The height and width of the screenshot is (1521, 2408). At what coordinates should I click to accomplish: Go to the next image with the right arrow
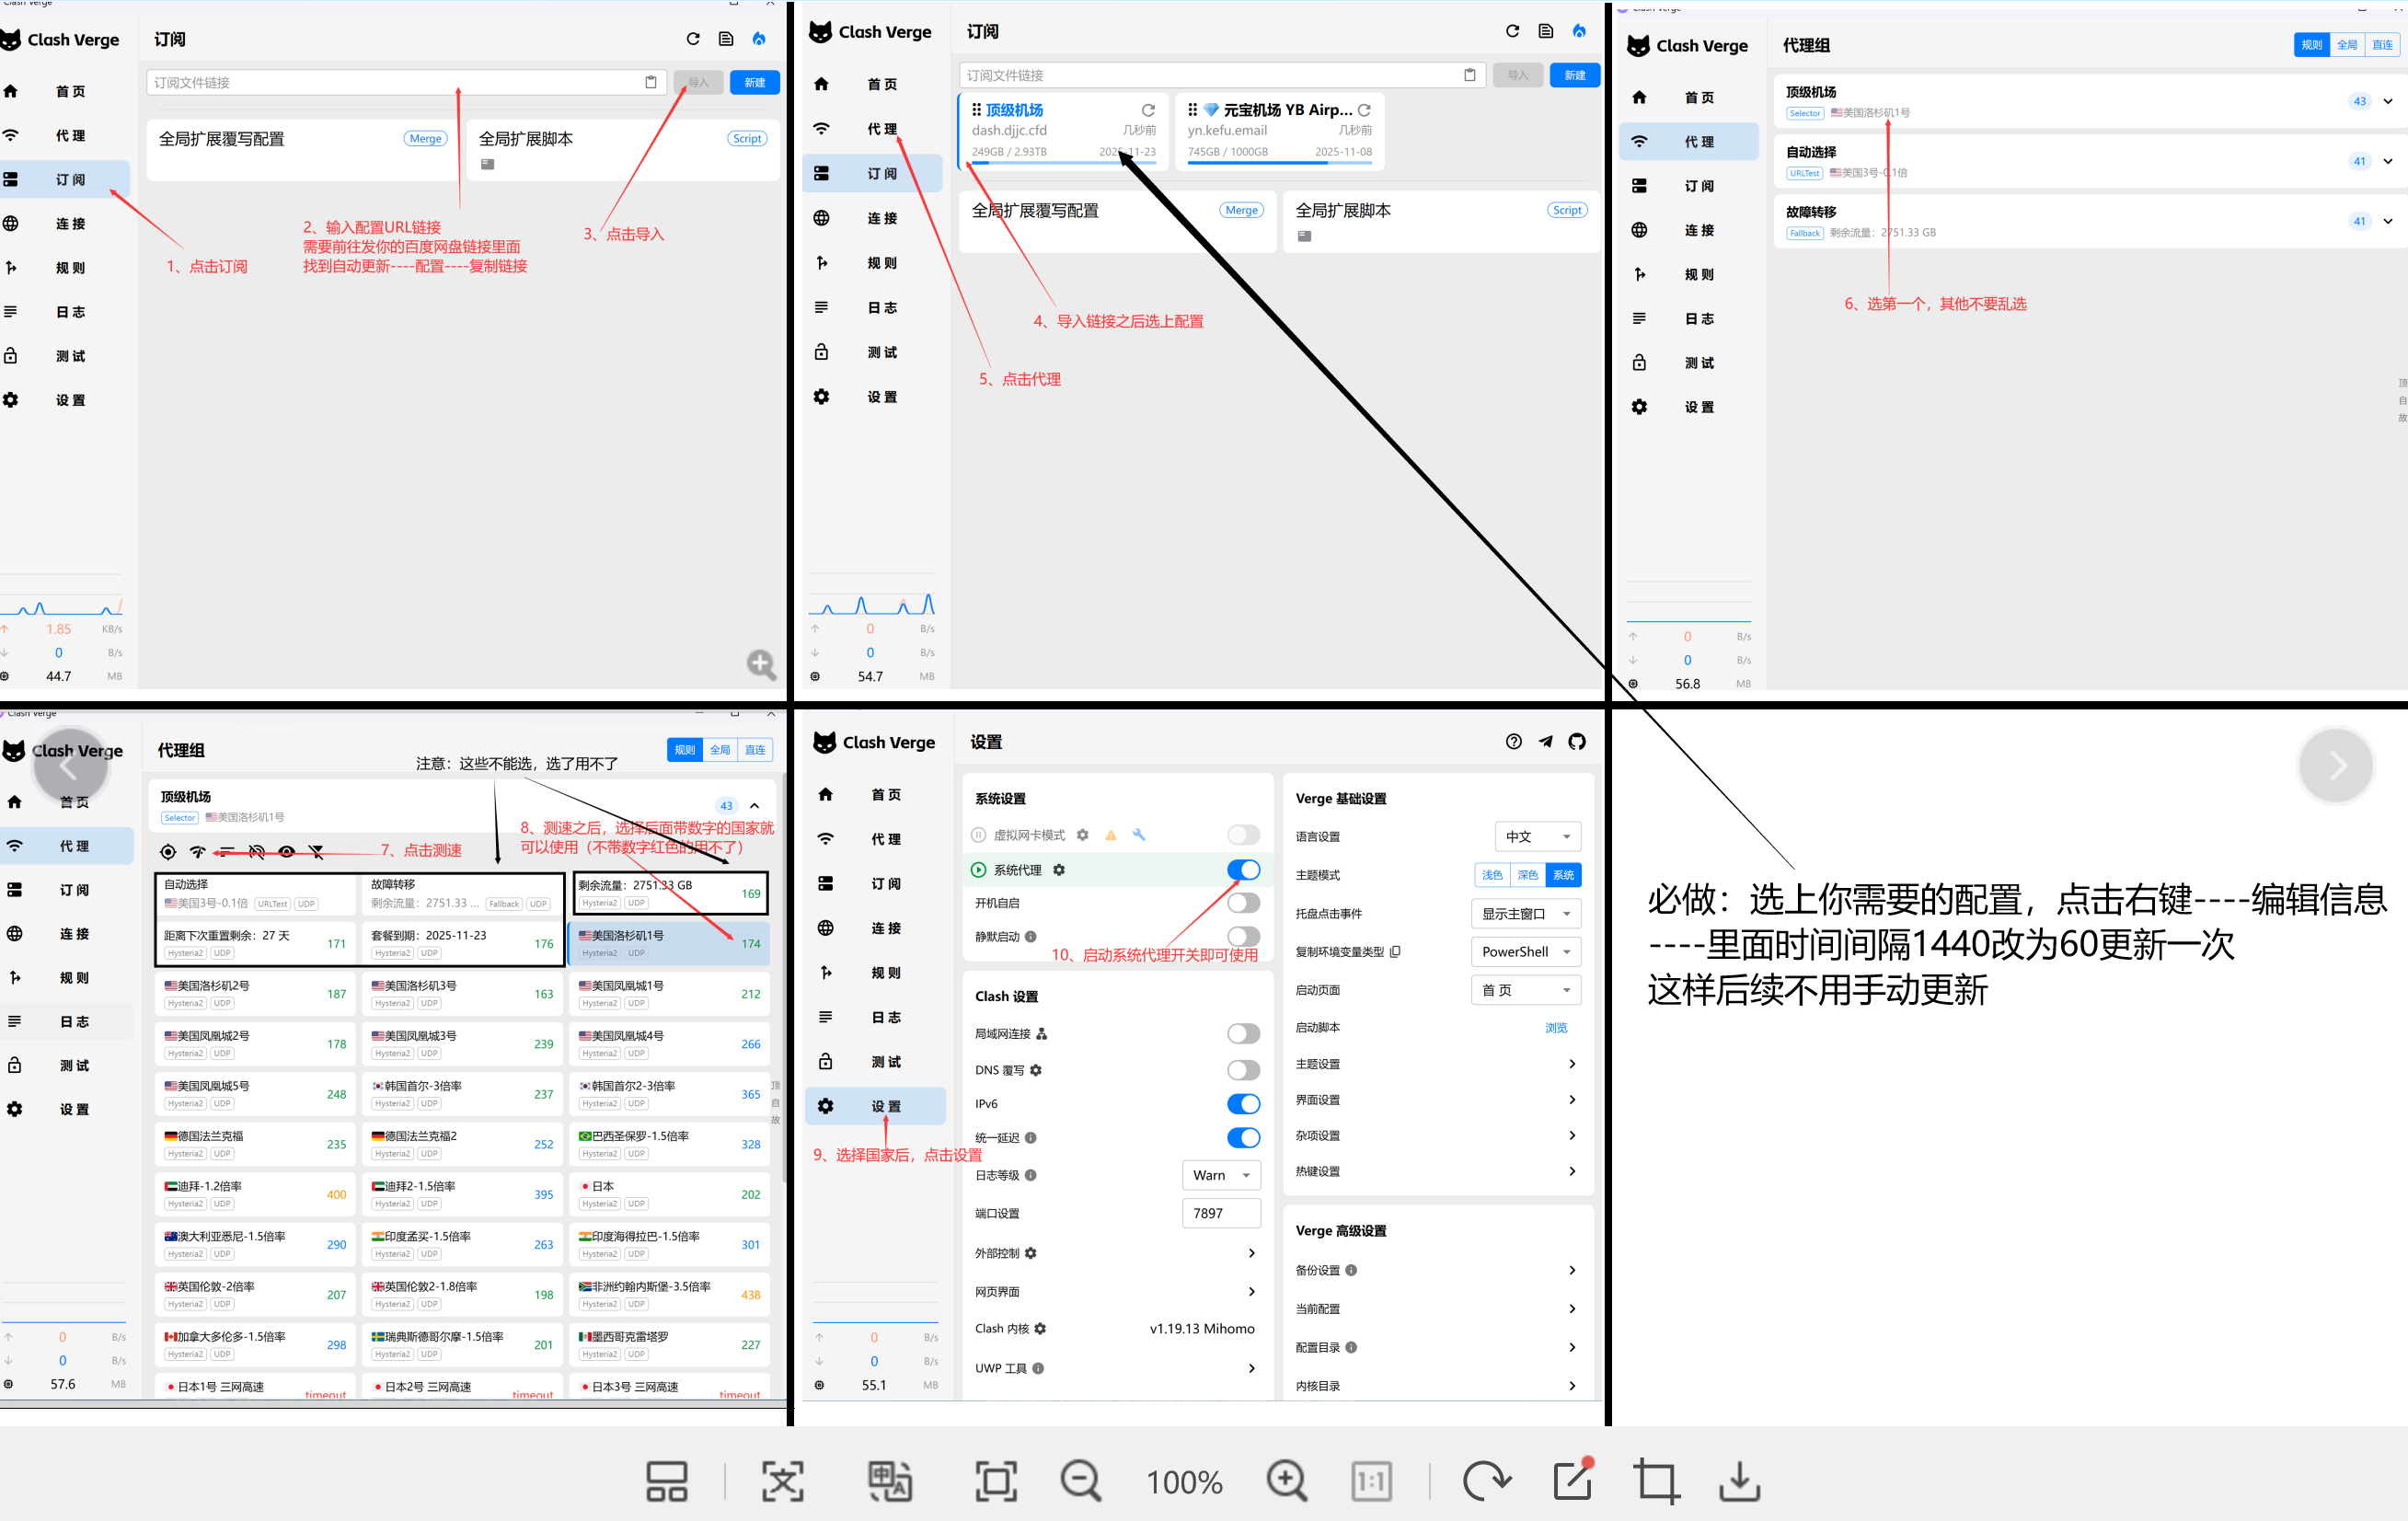coord(2336,766)
